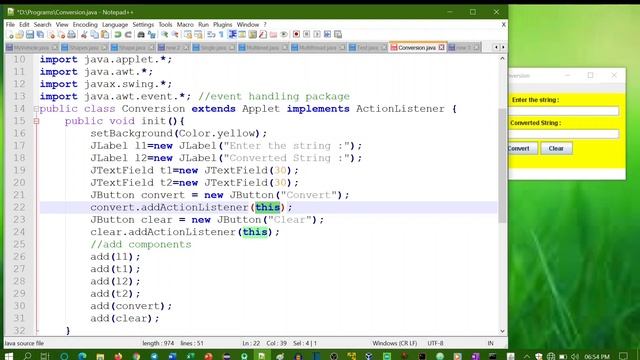This screenshot has width=640, height=360.
Task: Open the Plugins menu
Action: pos(222,24)
